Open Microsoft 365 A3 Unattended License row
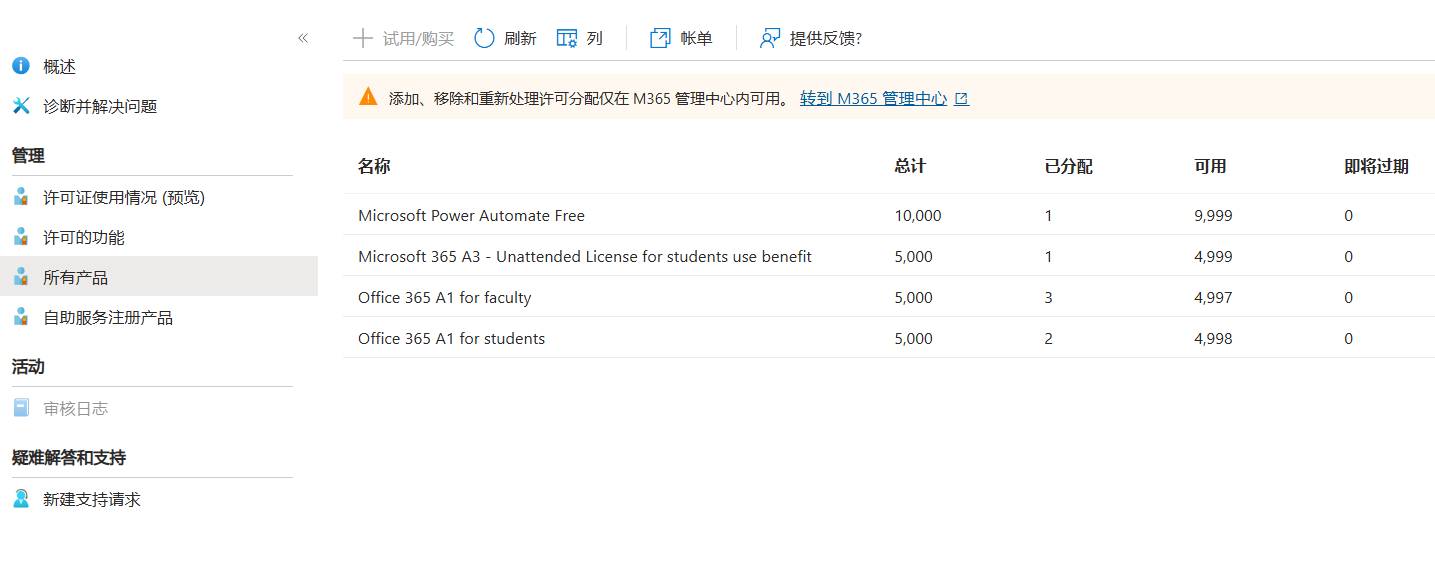The image size is (1435, 569). [889, 256]
